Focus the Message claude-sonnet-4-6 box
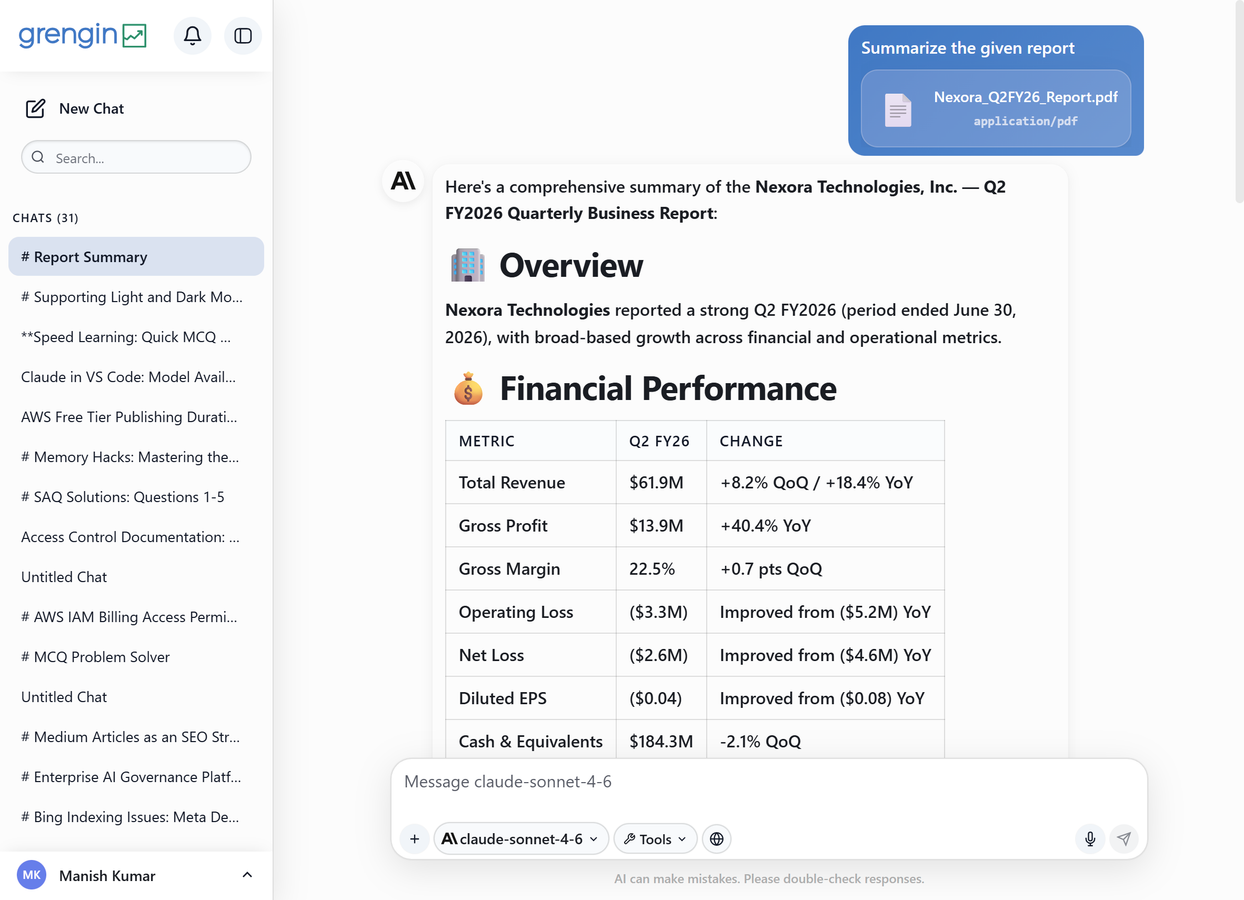 768,782
